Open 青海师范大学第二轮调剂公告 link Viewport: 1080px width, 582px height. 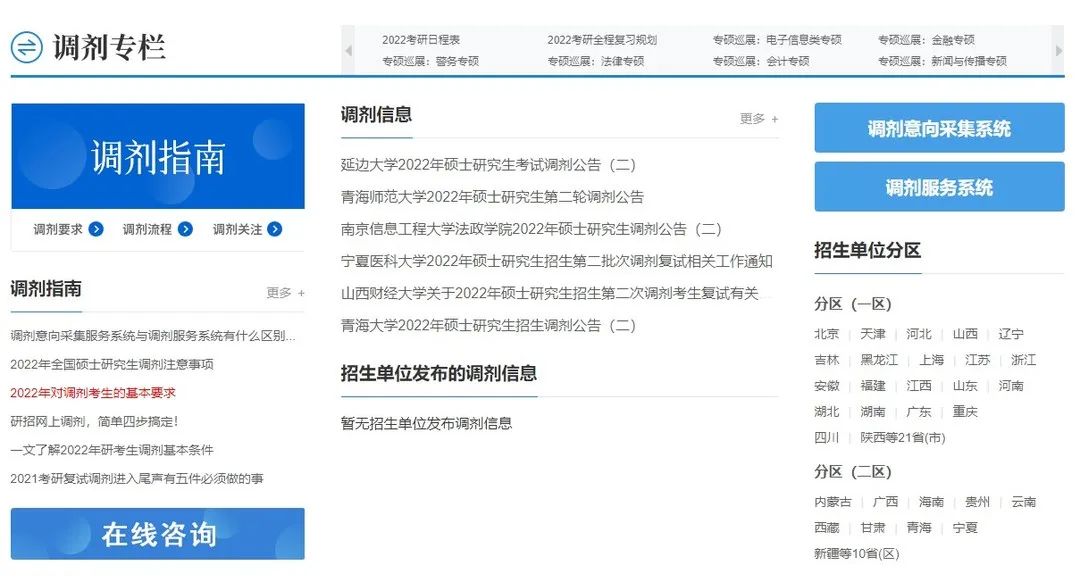coord(492,197)
